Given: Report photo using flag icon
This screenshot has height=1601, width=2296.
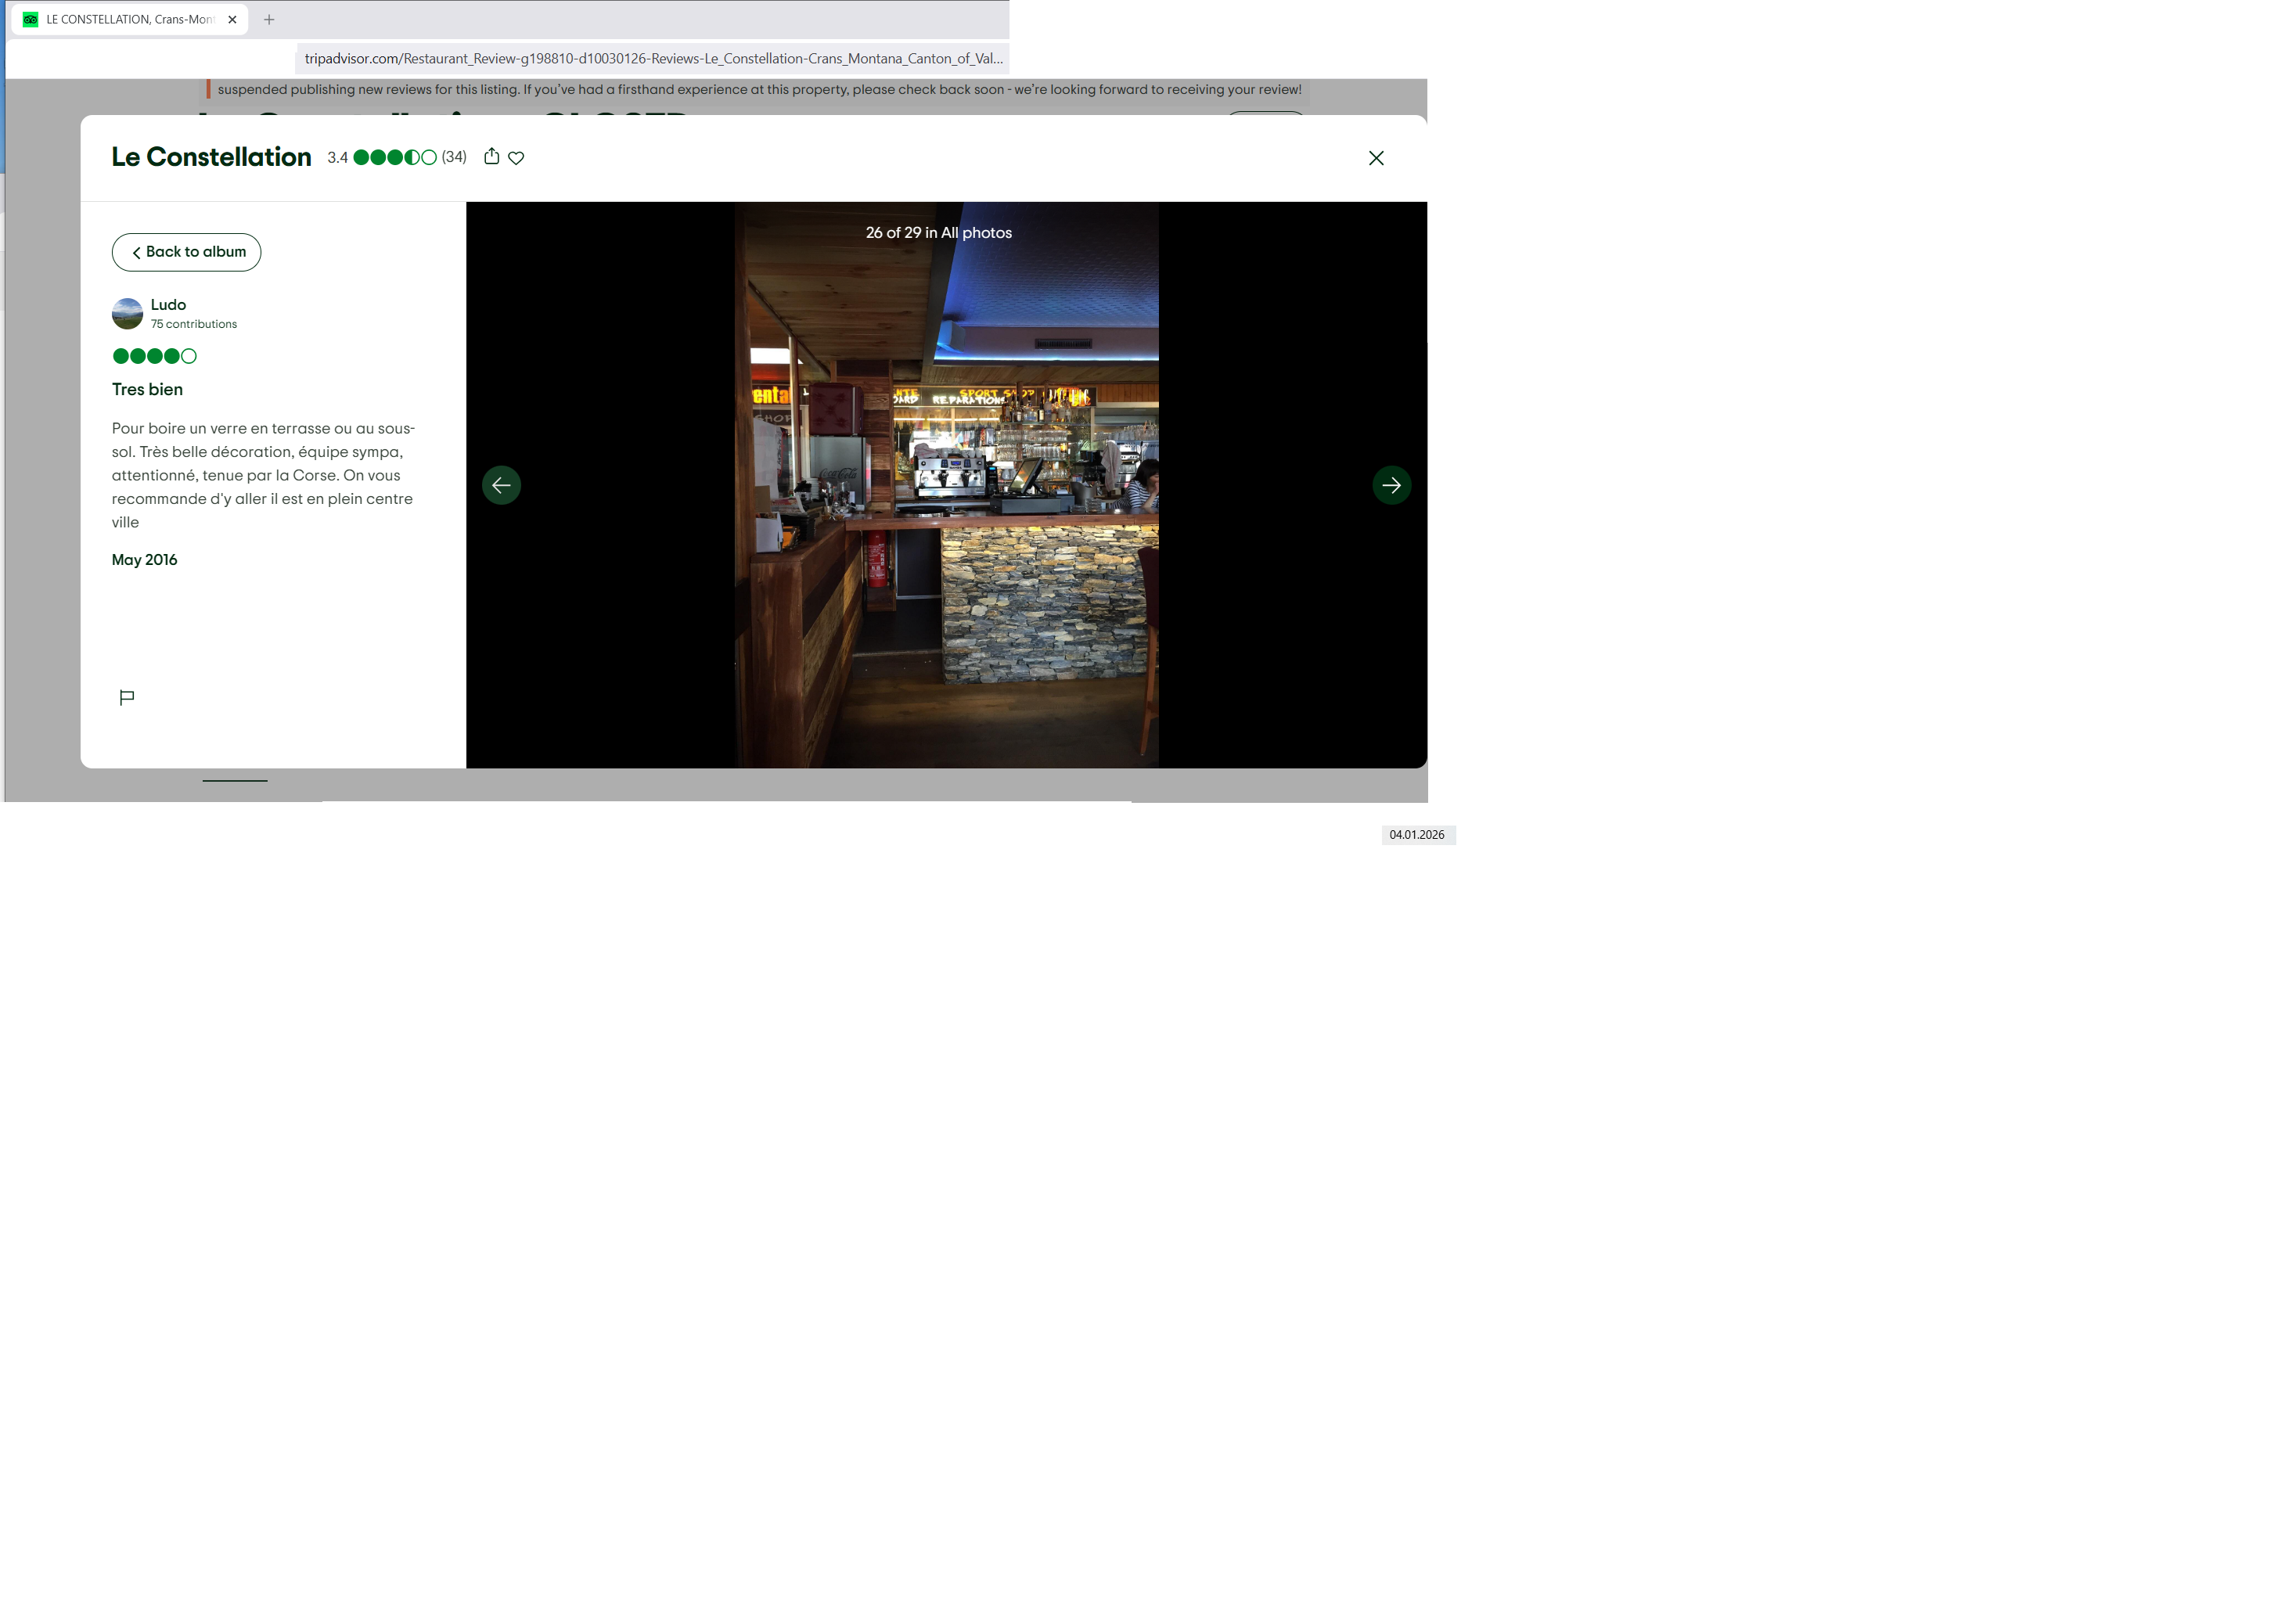Looking at the screenshot, I should (127, 697).
